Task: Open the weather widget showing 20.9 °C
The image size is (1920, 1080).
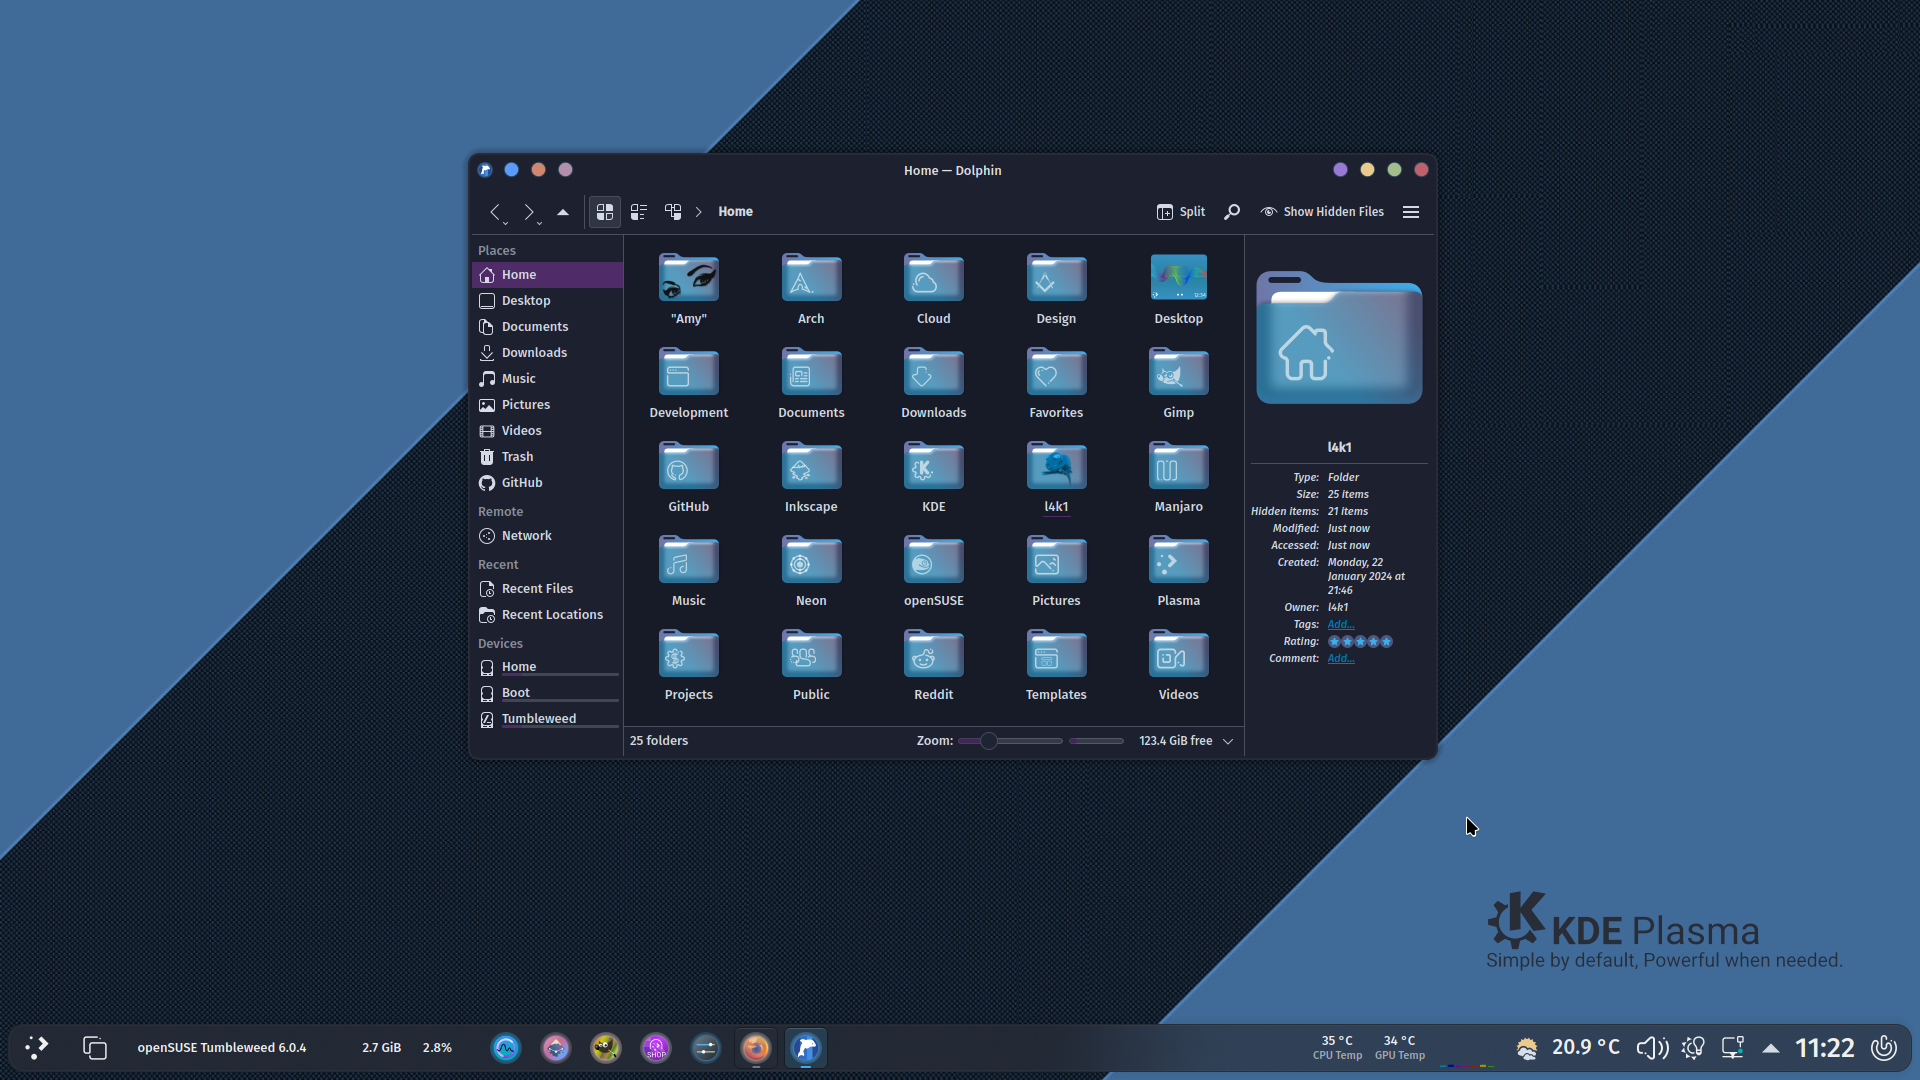Action: [1567, 1048]
